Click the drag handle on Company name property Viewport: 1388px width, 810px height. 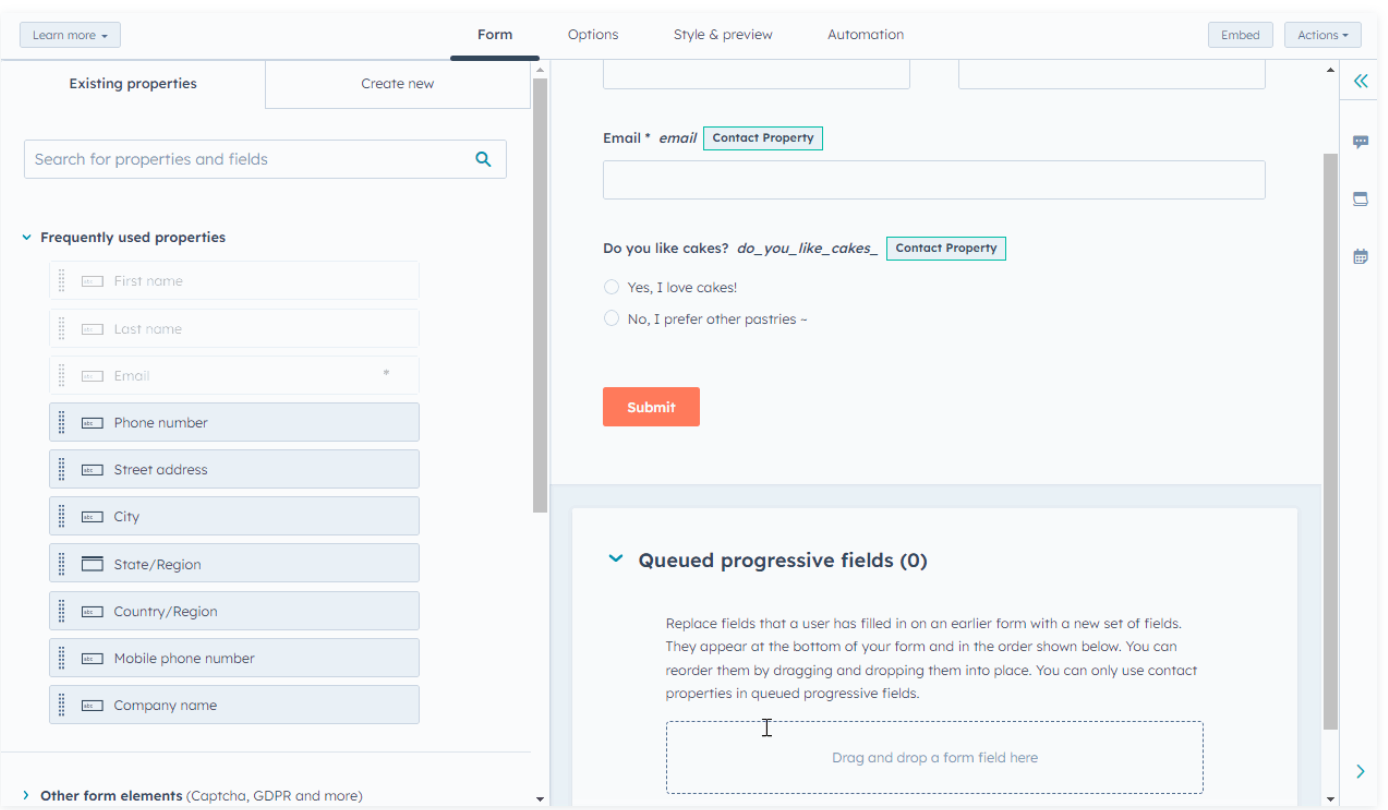(61, 704)
